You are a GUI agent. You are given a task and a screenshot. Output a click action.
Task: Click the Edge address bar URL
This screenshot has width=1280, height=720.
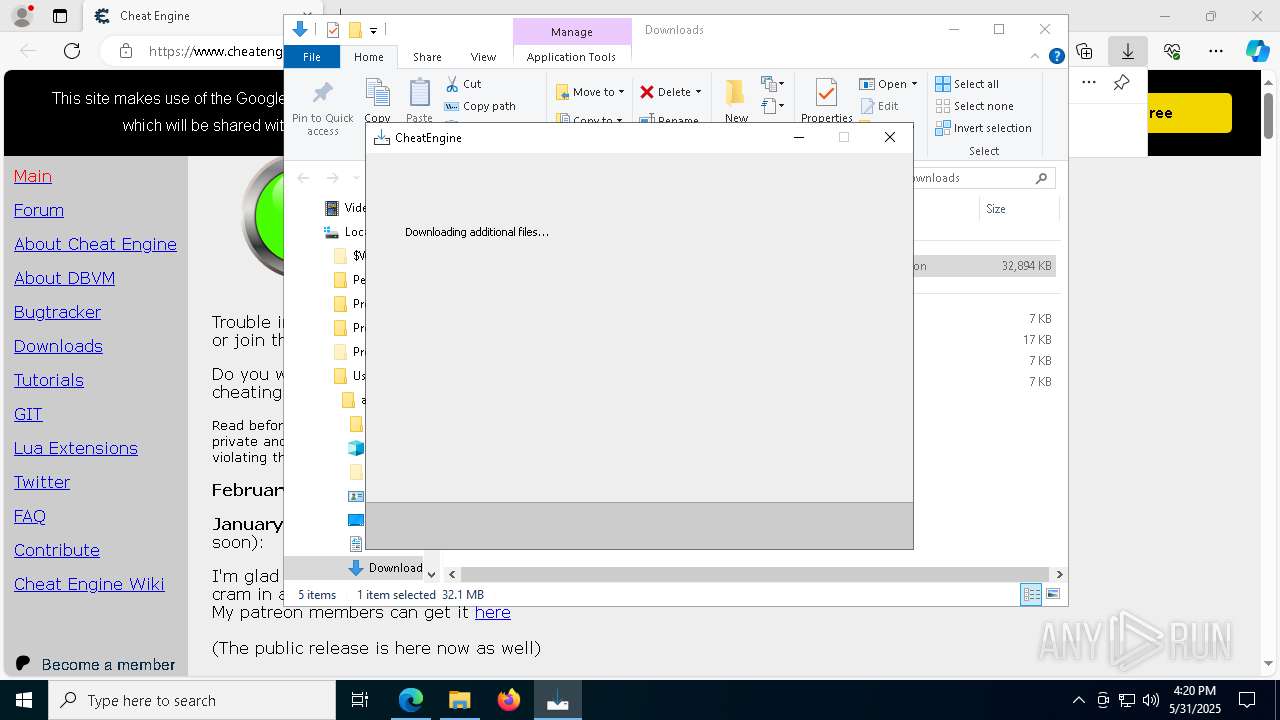215,51
